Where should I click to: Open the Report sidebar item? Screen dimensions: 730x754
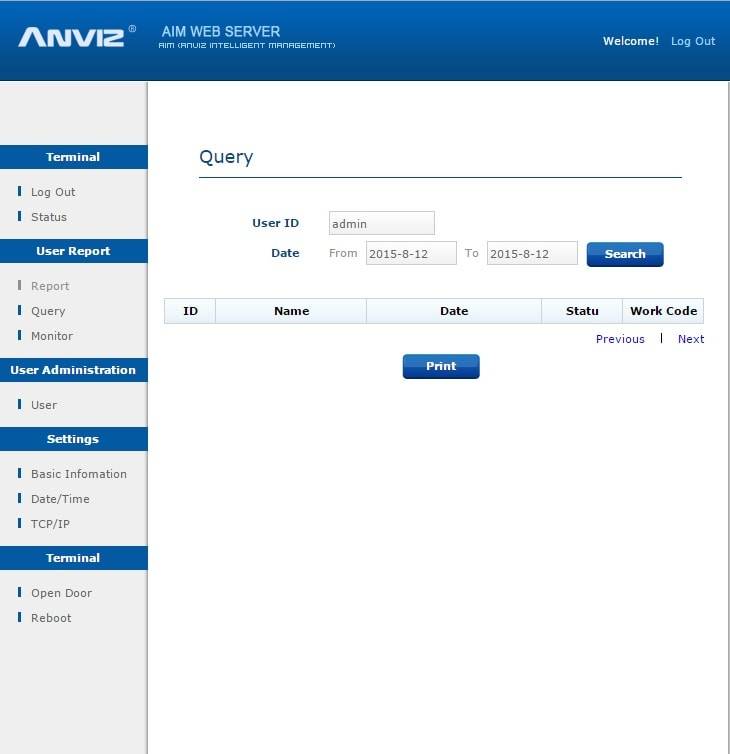tap(50, 286)
